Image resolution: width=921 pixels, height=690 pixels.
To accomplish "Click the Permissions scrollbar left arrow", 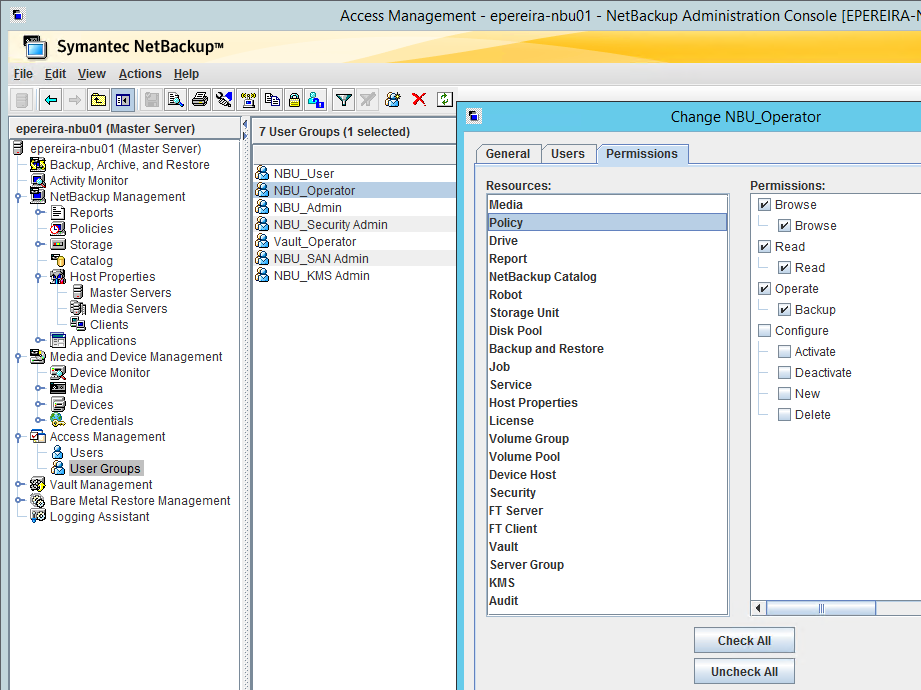I will pyautogui.click(x=758, y=608).
